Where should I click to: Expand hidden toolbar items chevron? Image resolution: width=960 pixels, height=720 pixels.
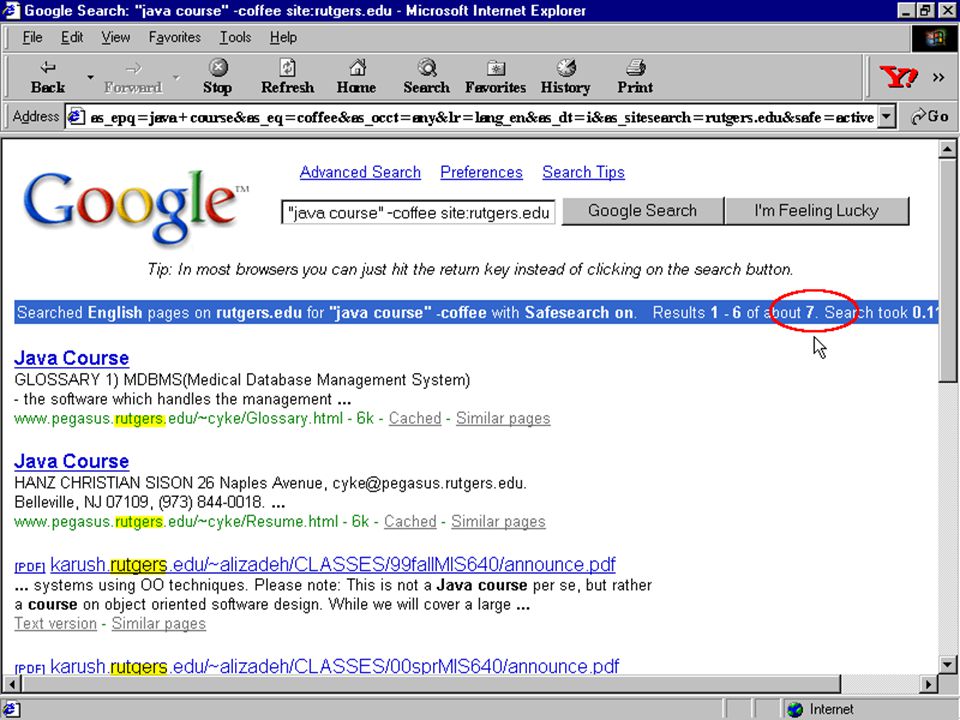click(938, 77)
